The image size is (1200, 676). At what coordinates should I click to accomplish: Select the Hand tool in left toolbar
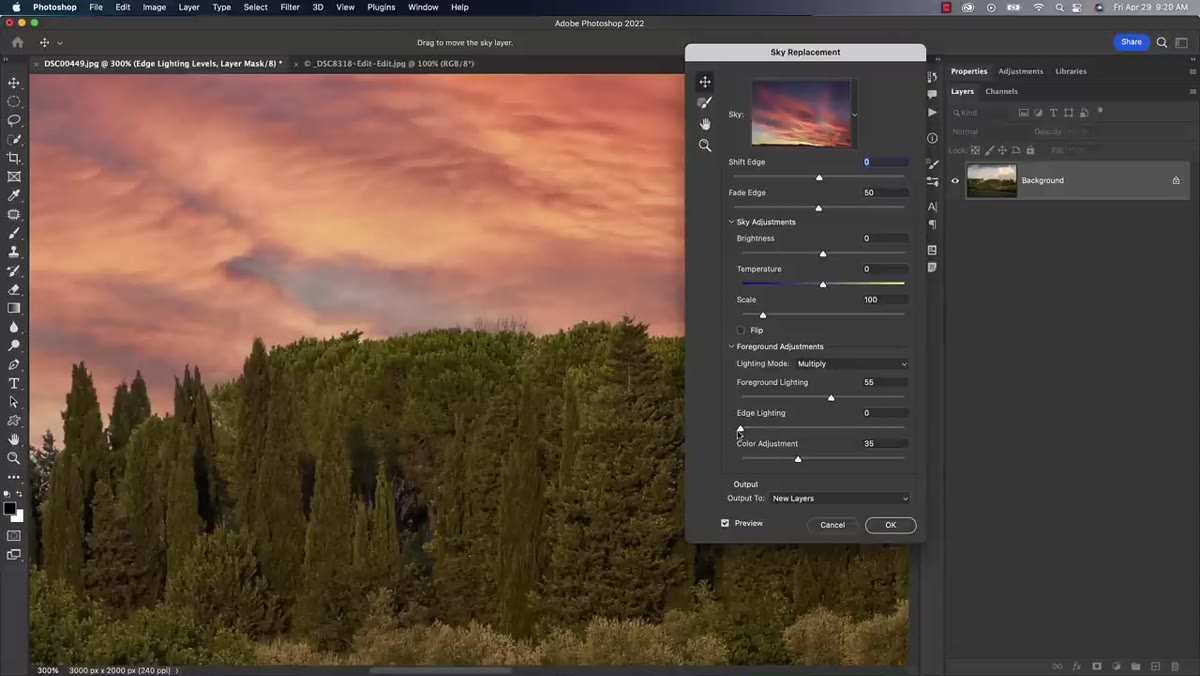tap(14, 439)
